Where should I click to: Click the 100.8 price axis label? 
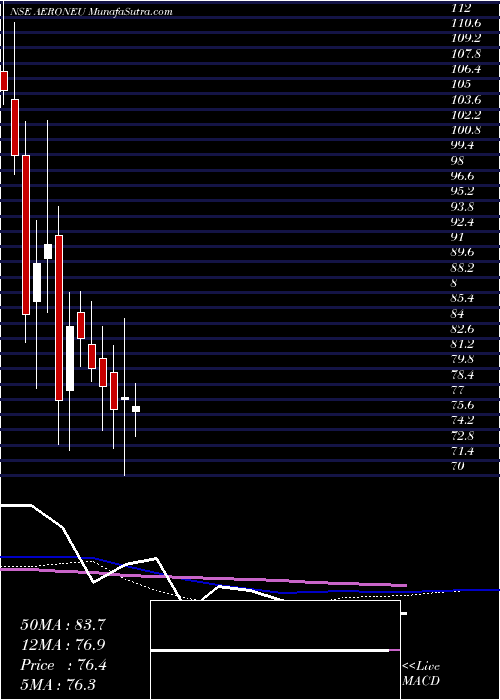coord(466,130)
